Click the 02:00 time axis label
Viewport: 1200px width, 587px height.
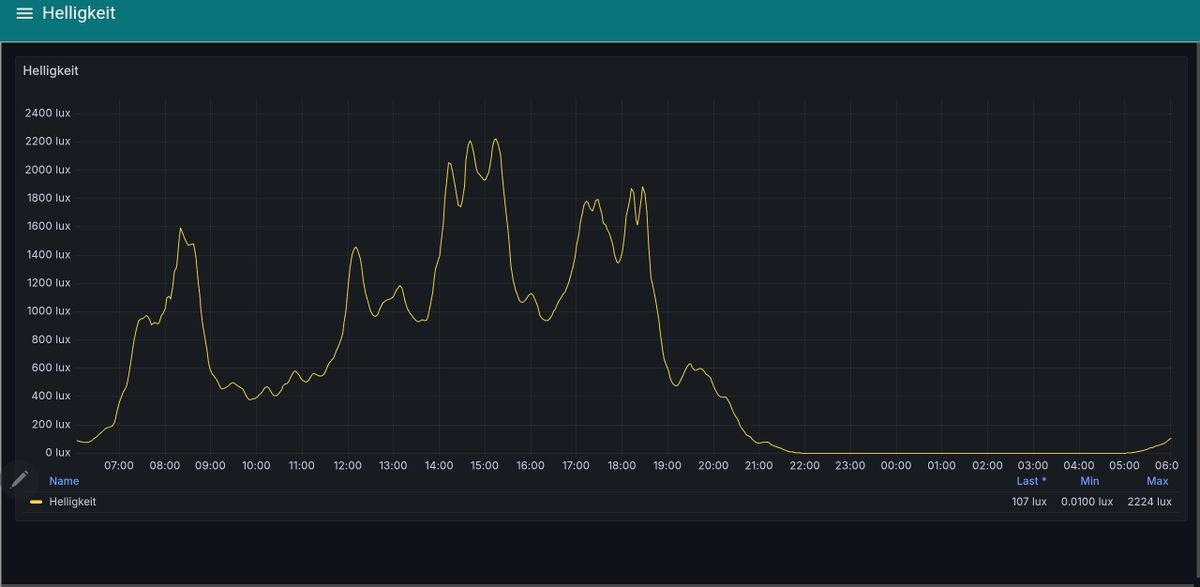[987, 466]
